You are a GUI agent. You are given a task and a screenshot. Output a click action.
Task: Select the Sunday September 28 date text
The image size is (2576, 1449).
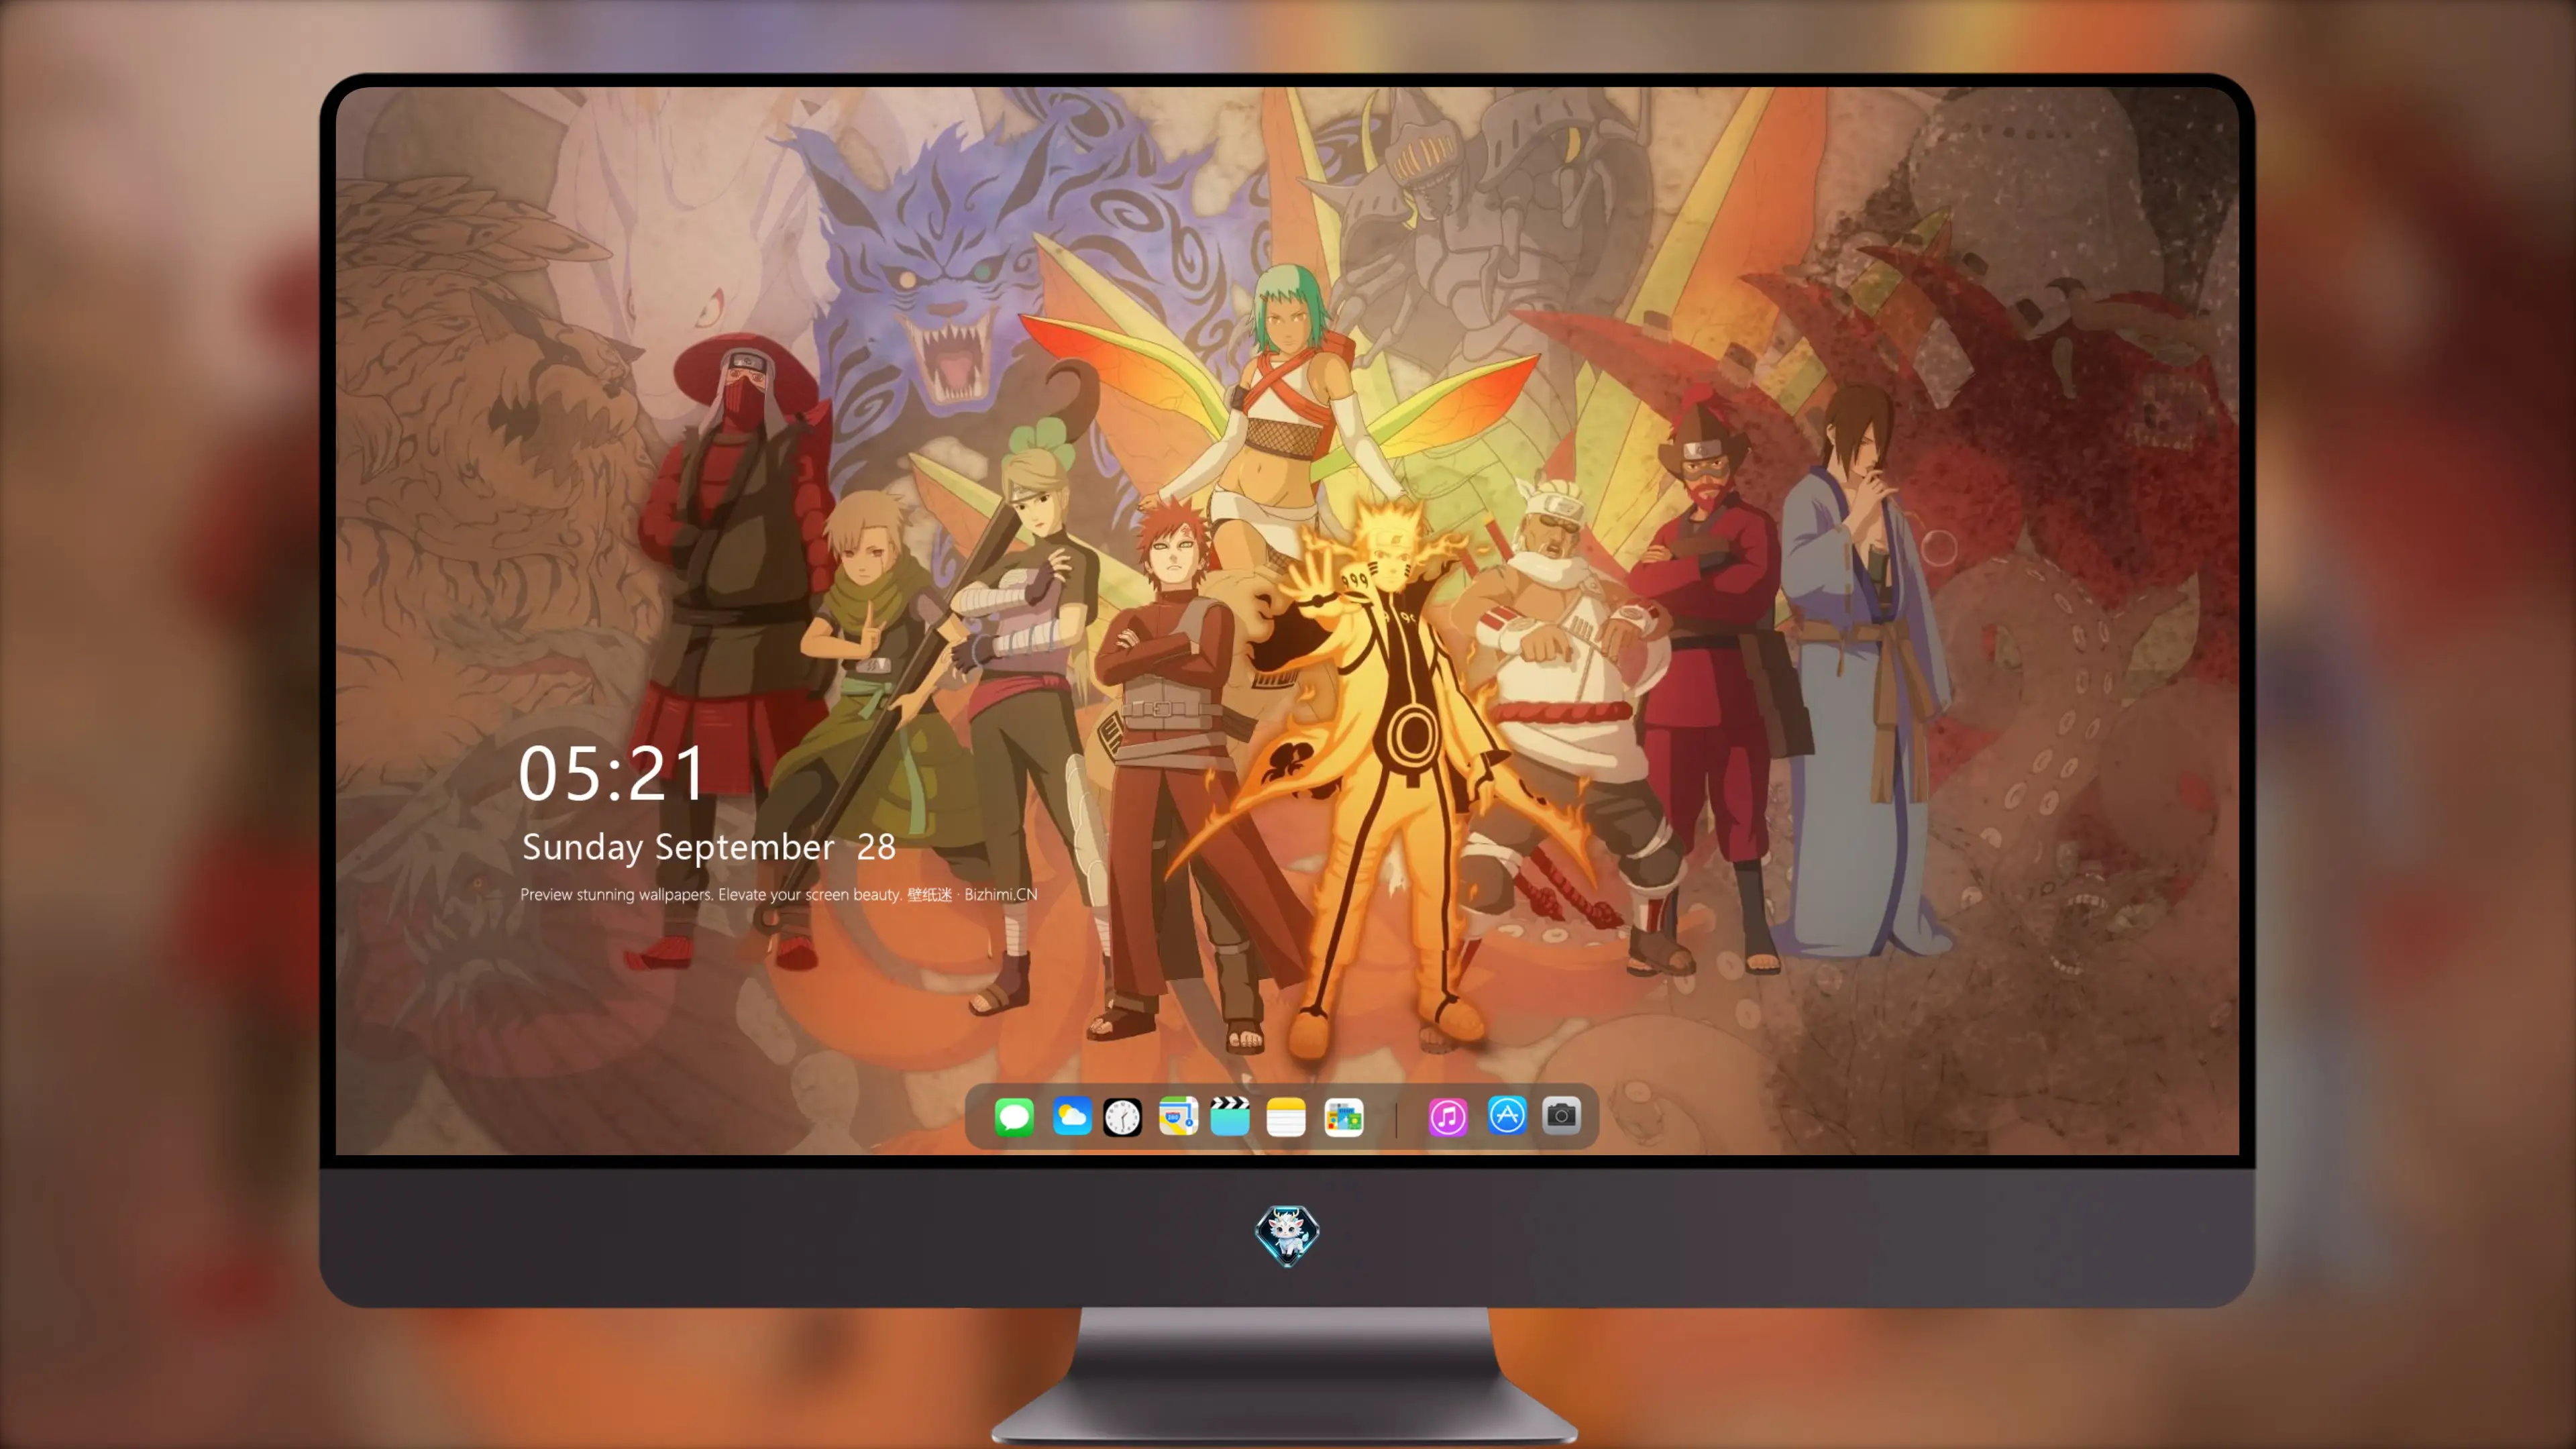point(709,848)
